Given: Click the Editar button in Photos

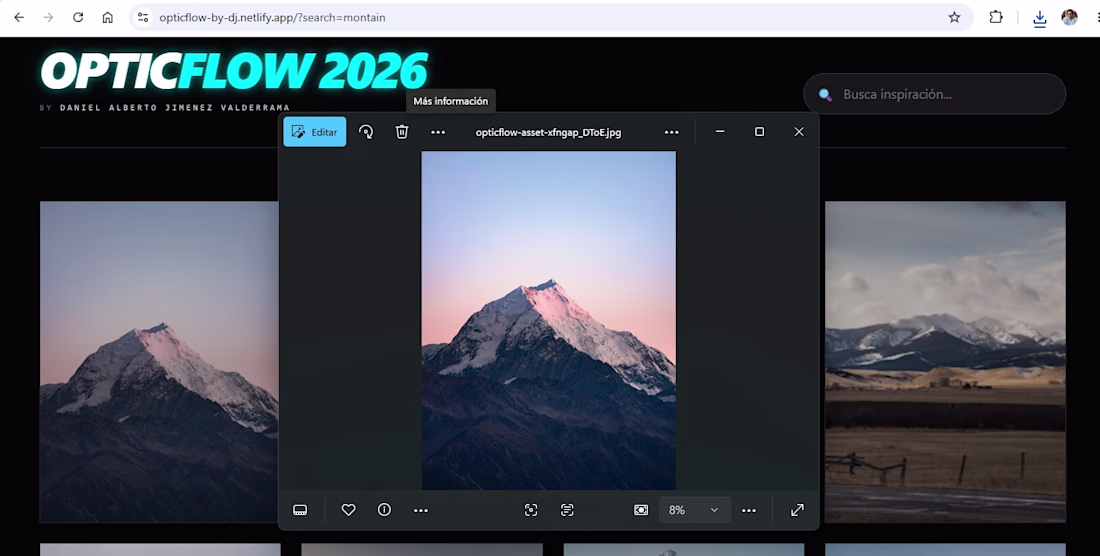Looking at the screenshot, I should pyautogui.click(x=314, y=132).
